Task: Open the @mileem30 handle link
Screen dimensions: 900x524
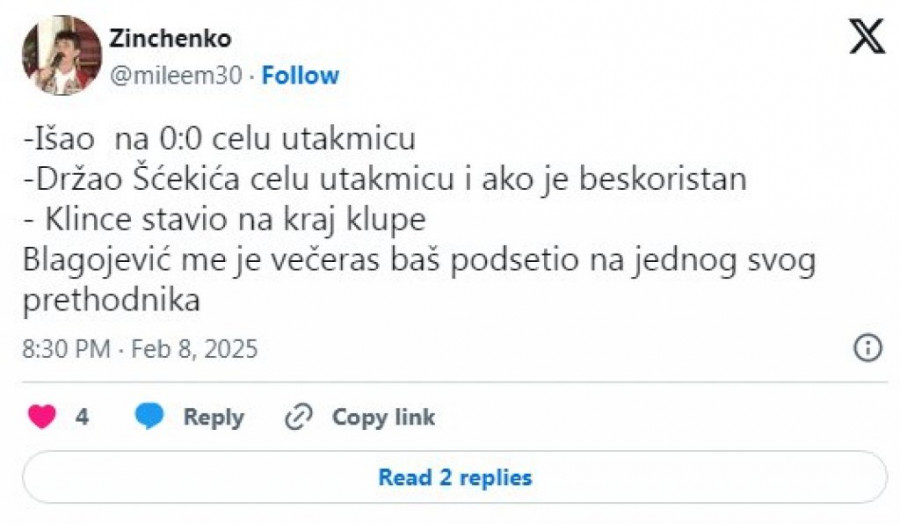Action: [177, 76]
